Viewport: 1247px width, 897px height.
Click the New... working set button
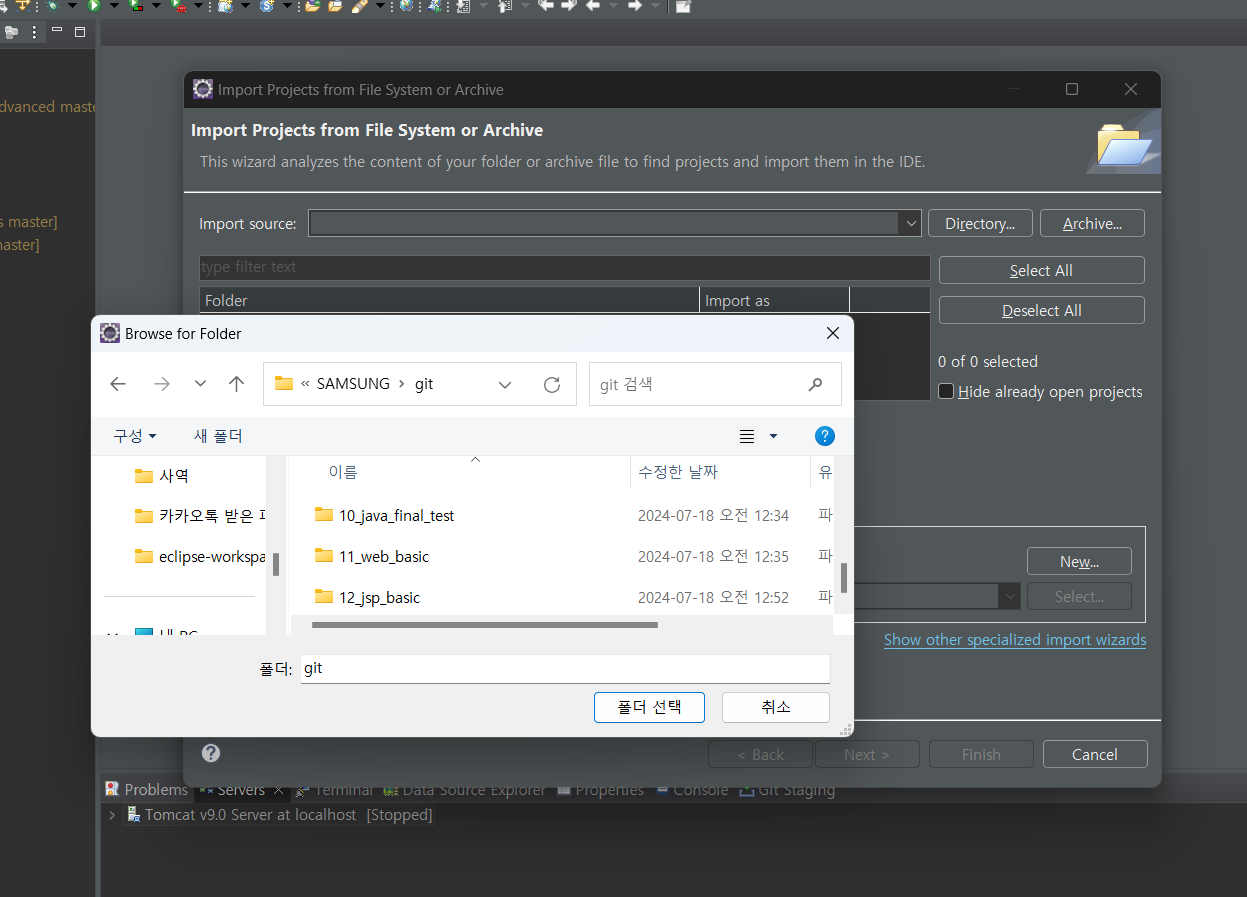pyautogui.click(x=1079, y=561)
